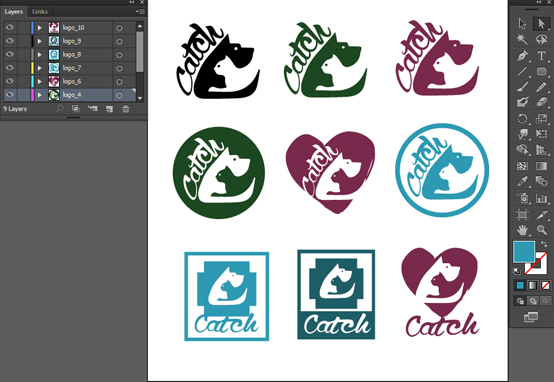Select the Gradient tool
Viewport: 554px width, 382px height.
[x=541, y=166]
